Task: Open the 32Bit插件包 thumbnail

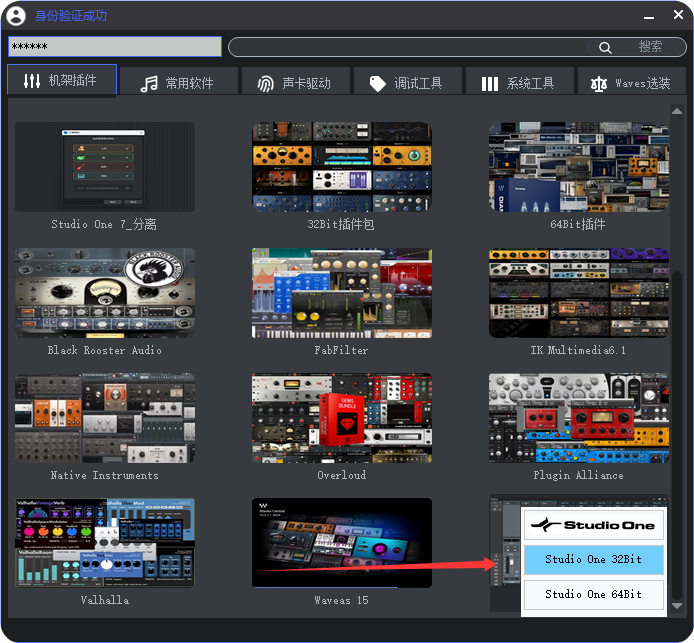Action: 342,167
